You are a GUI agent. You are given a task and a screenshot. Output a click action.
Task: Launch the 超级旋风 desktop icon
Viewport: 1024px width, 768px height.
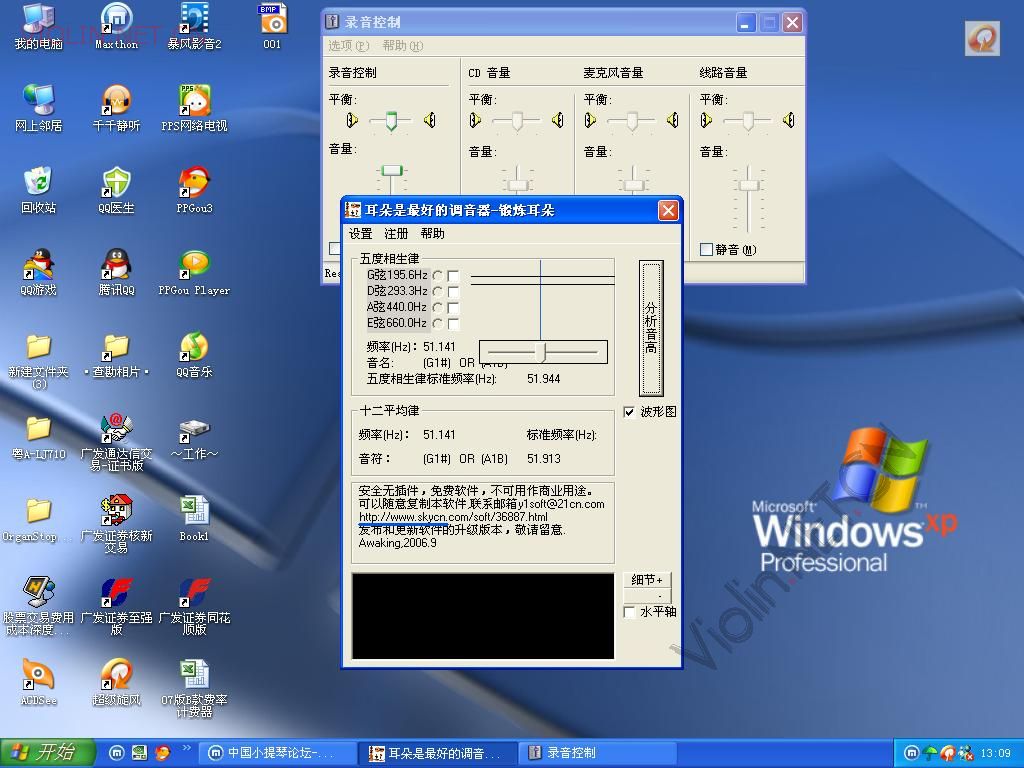coord(116,683)
